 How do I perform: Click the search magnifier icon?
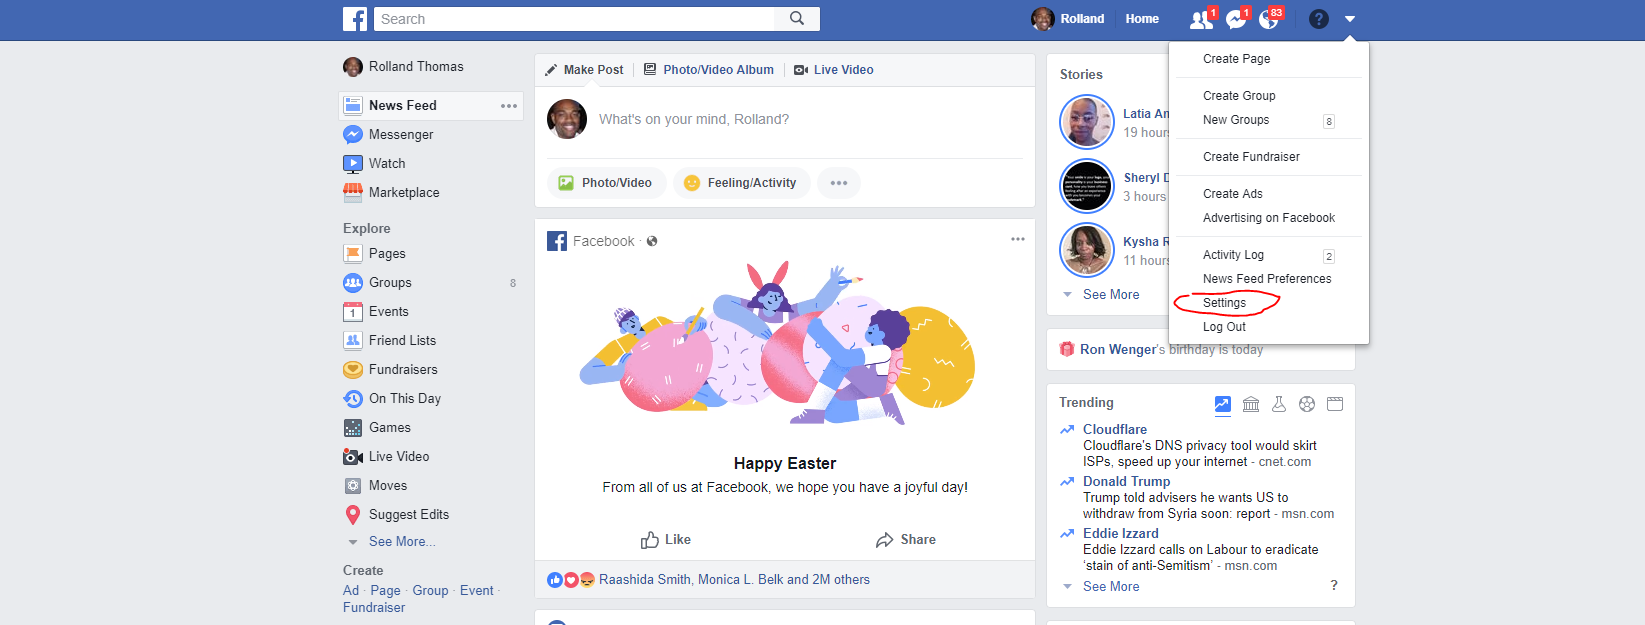coord(797,19)
